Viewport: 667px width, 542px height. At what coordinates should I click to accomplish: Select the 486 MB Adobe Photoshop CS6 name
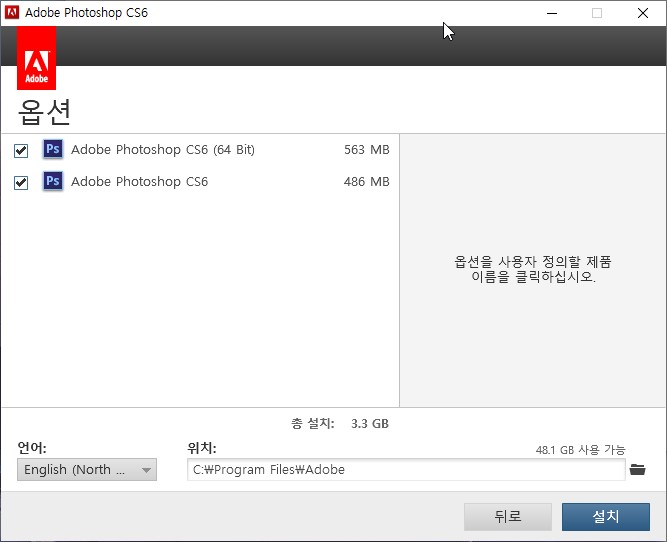(140, 182)
